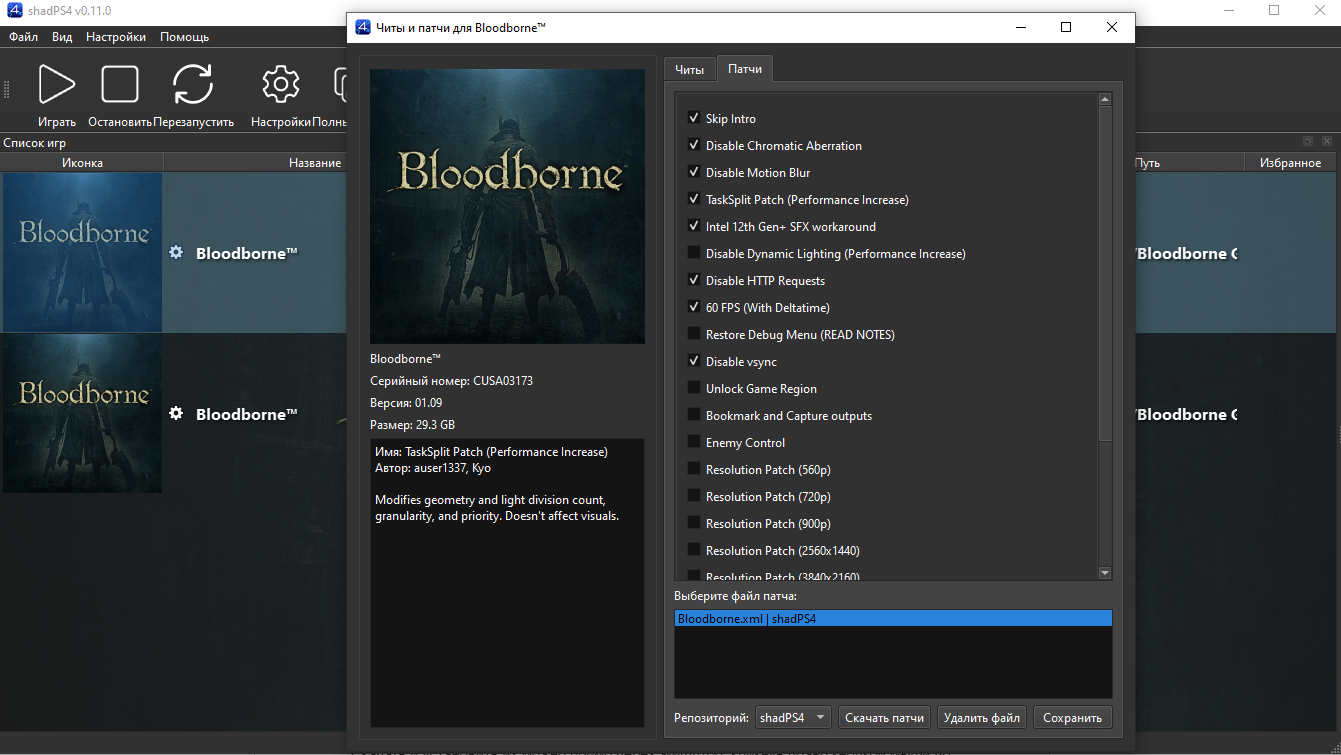Click the Restart (Перезапустить) toolbar icon

click(193, 84)
